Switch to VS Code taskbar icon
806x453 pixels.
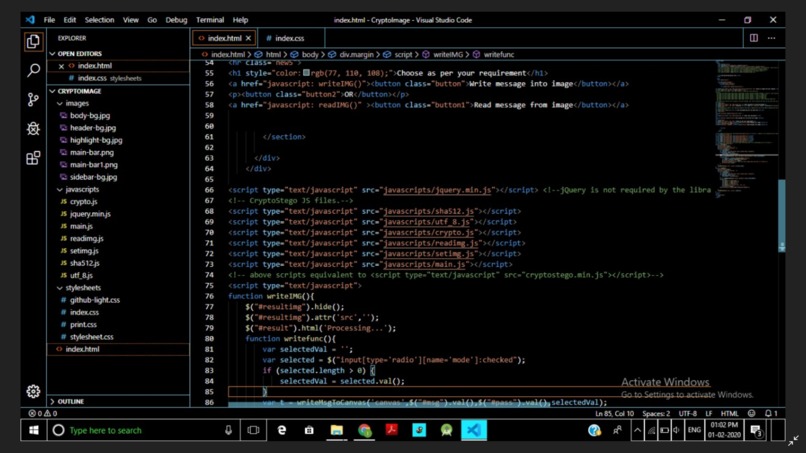tap(473, 430)
